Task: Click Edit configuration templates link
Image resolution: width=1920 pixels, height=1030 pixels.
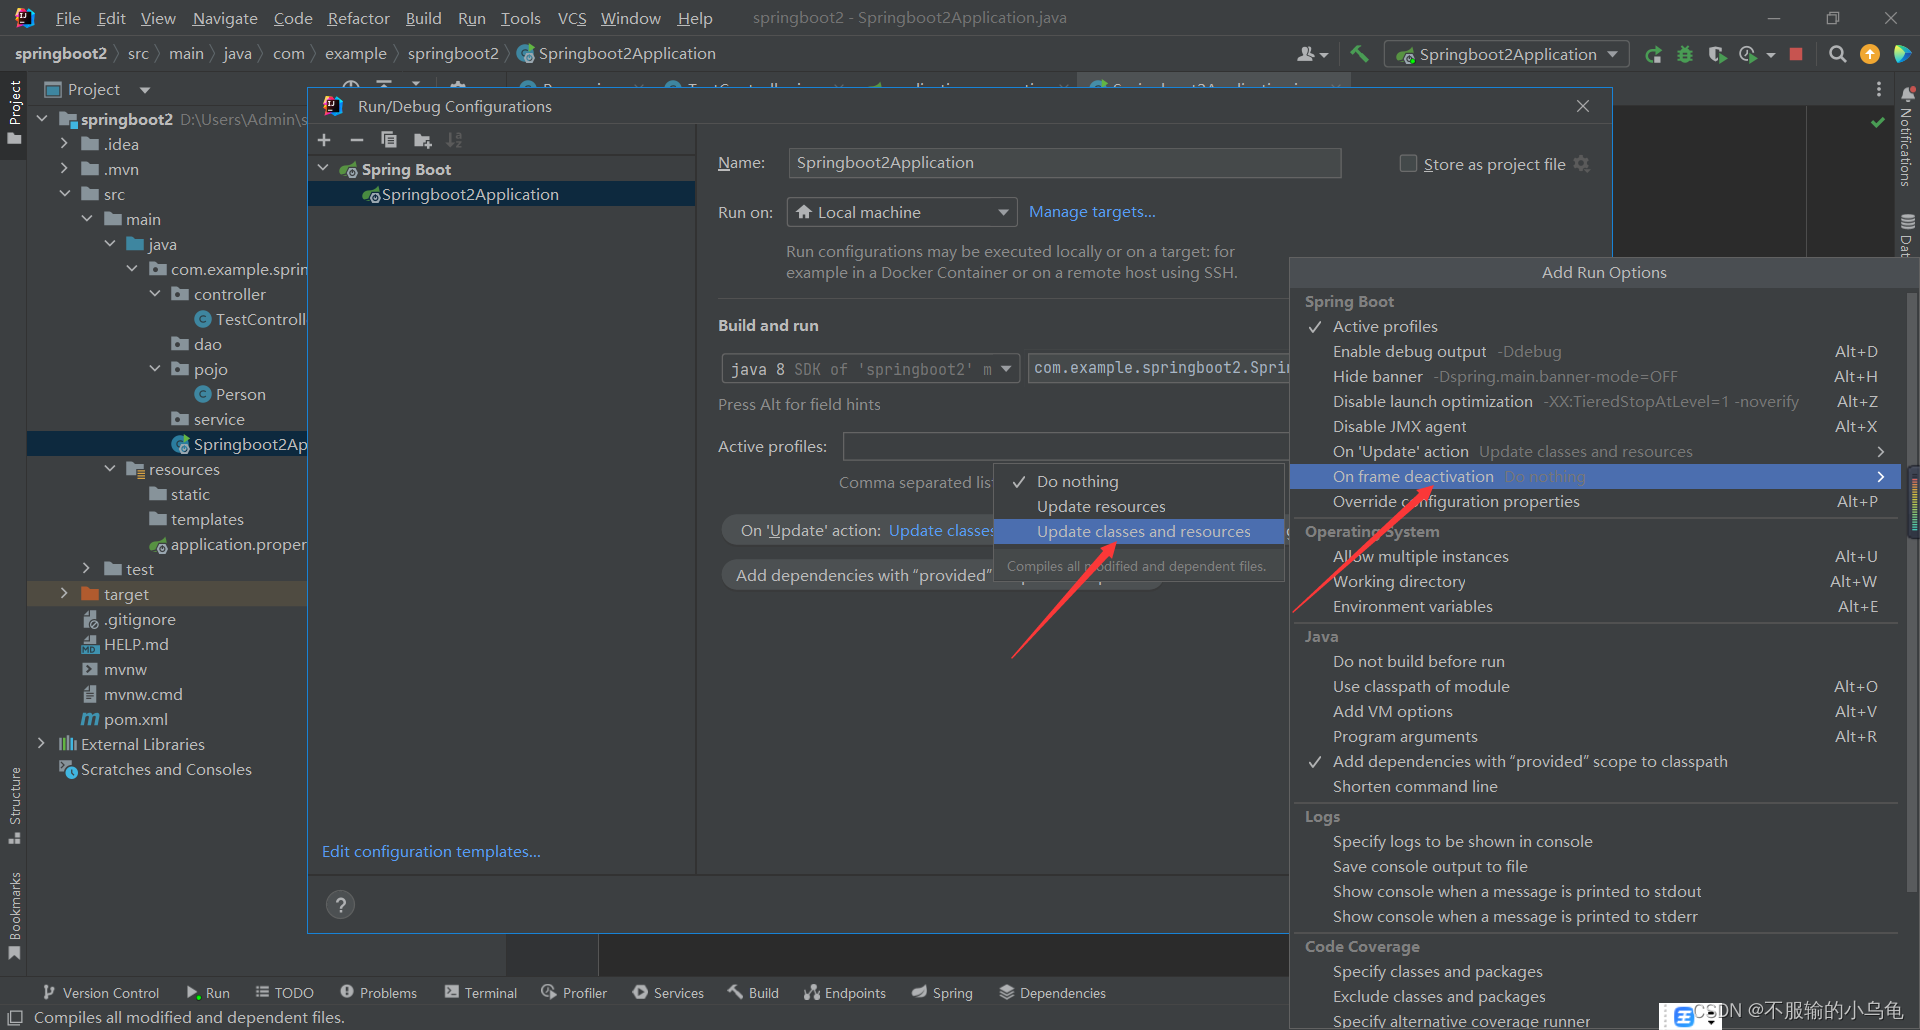Action: tap(431, 851)
